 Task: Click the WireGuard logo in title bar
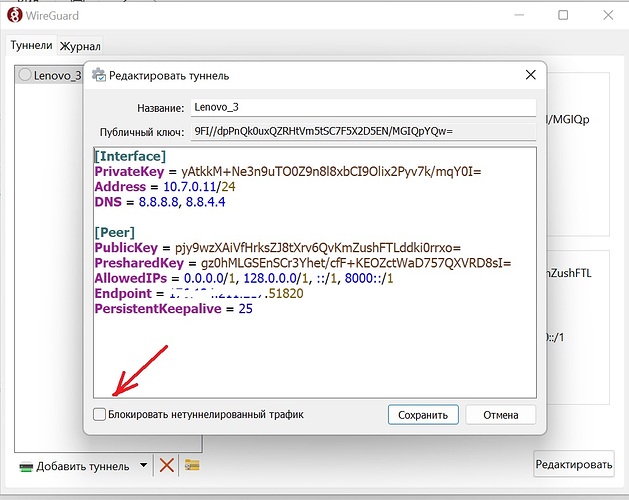click(14, 15)
